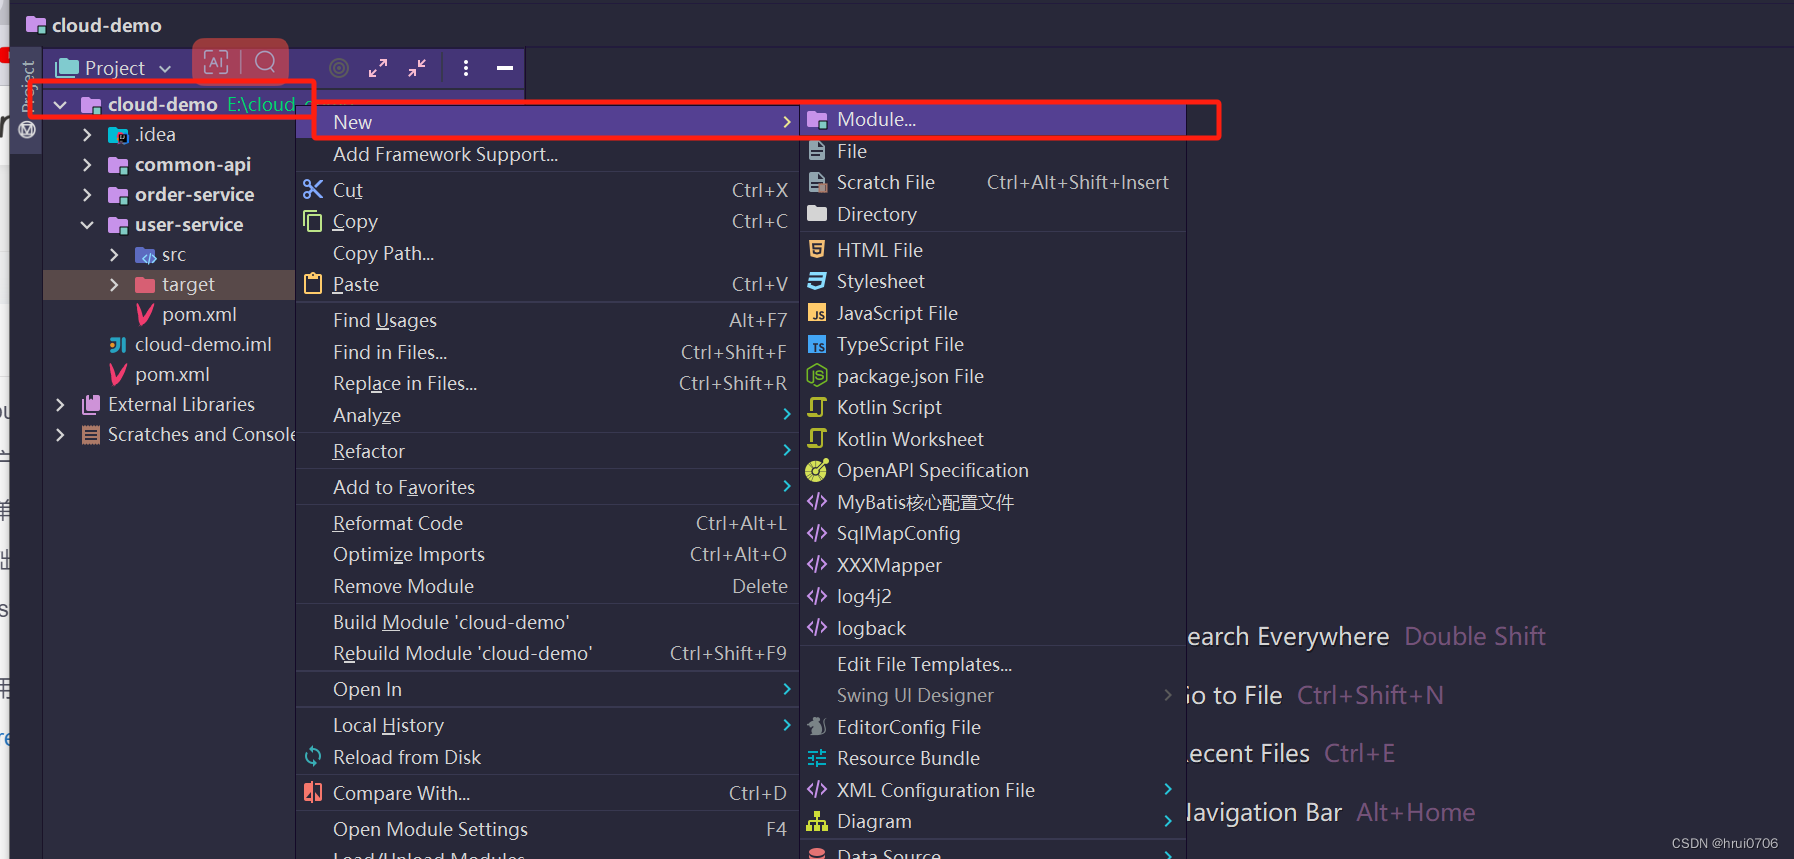Image resolution: width=1794 pixels, height=859 pixels.
Task: Click the JavaScript File icon
Action: (x=817, y=313)
